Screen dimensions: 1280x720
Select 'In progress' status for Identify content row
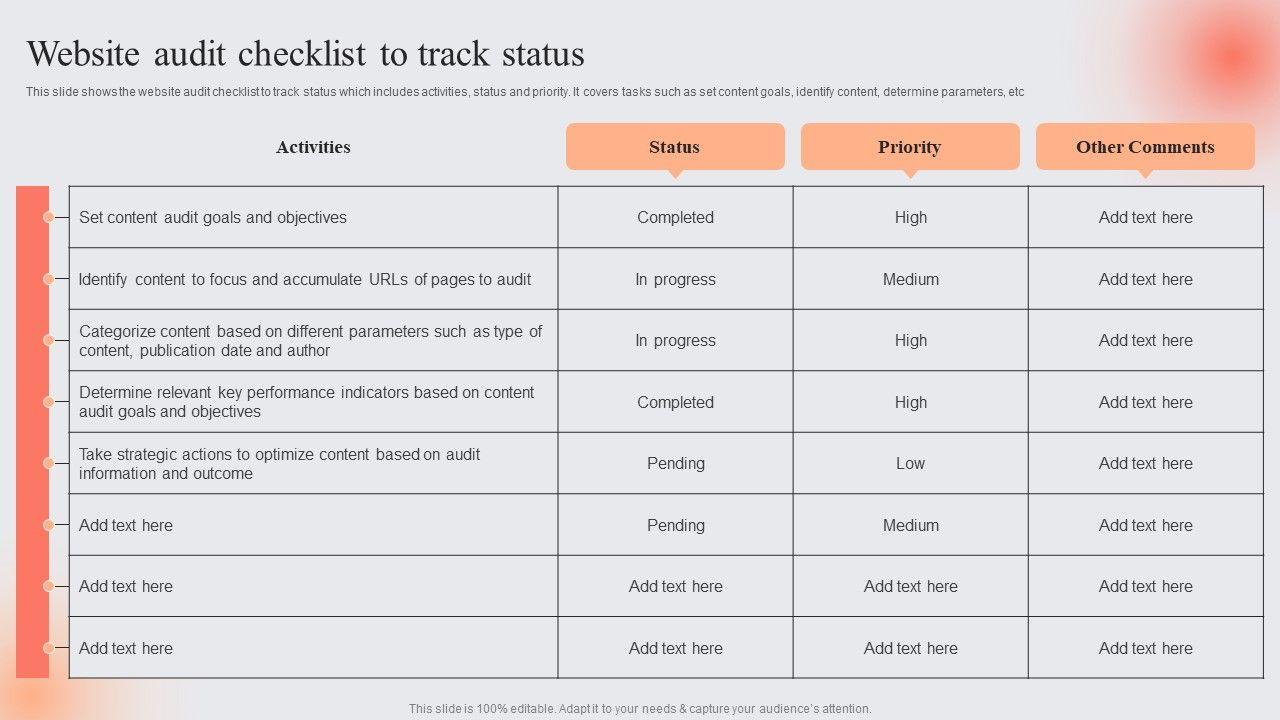tap(675, 279)
